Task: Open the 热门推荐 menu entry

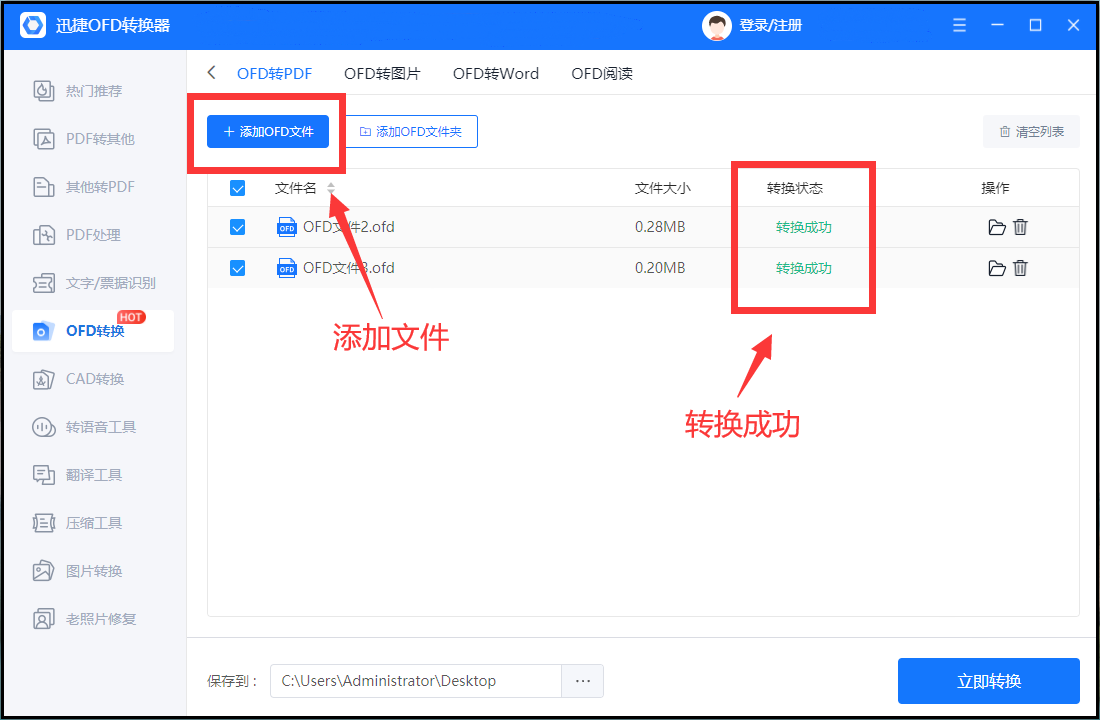Action: (x=94, y=91)
